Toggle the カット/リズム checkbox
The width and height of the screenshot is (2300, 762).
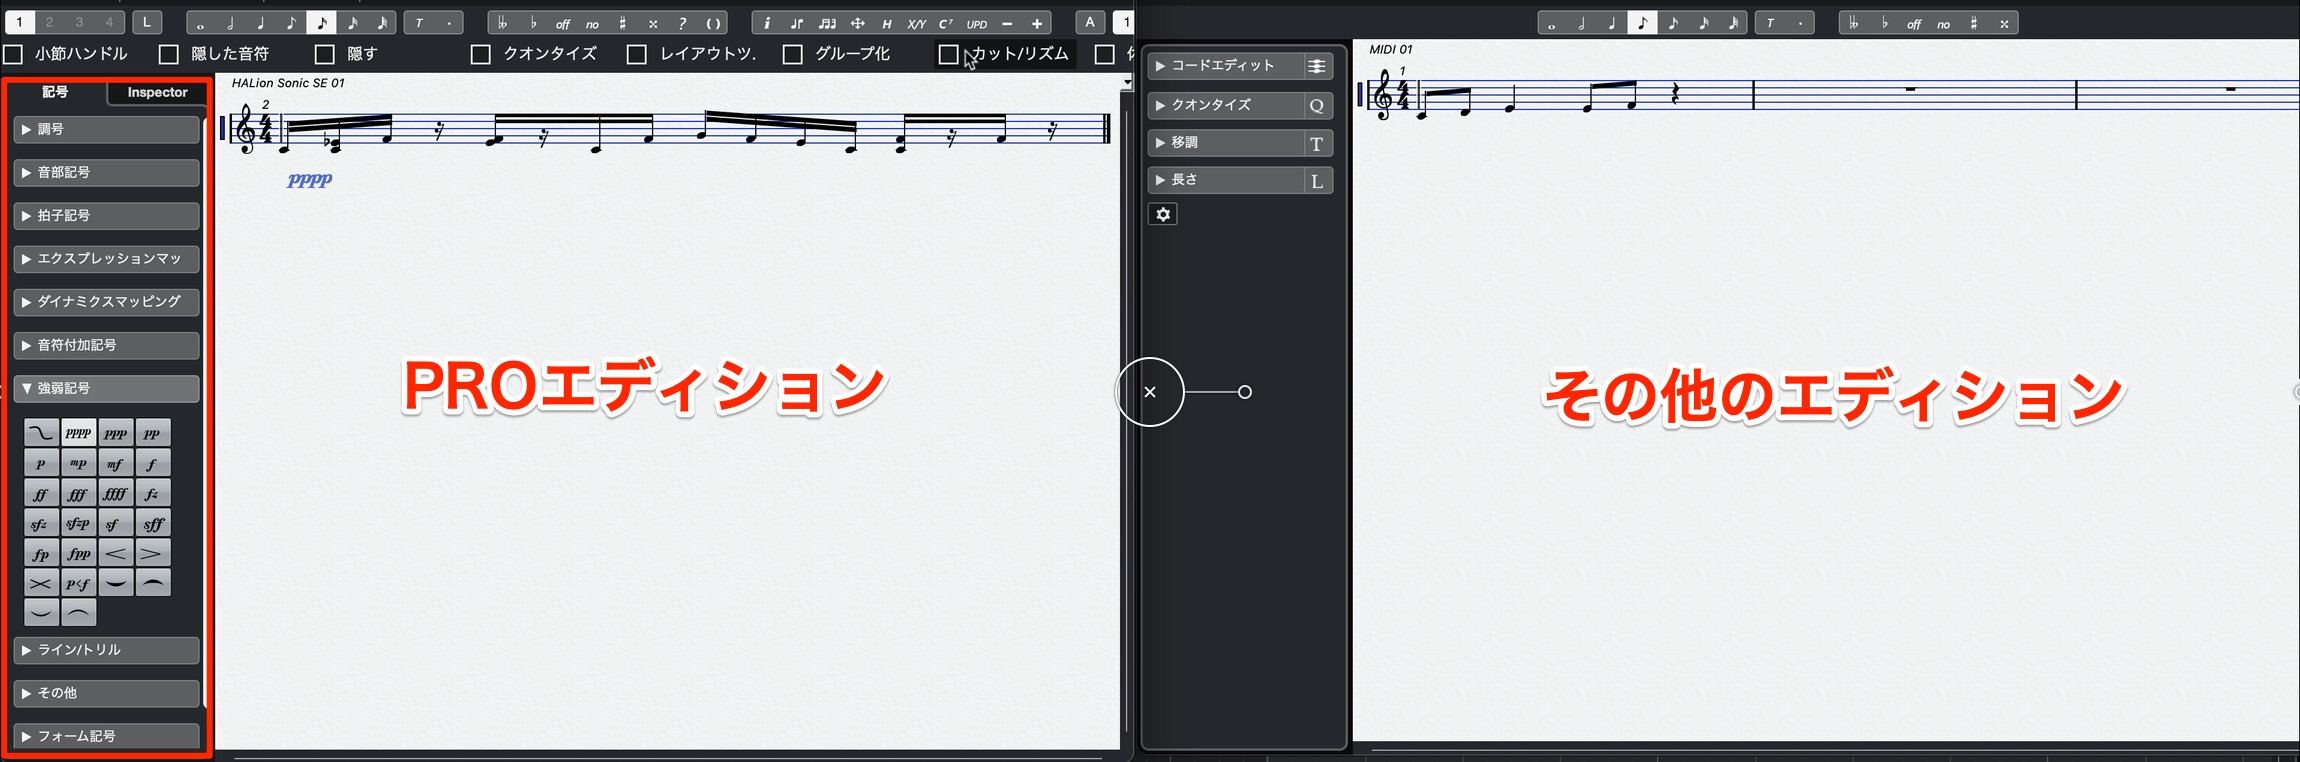[949, 54]
